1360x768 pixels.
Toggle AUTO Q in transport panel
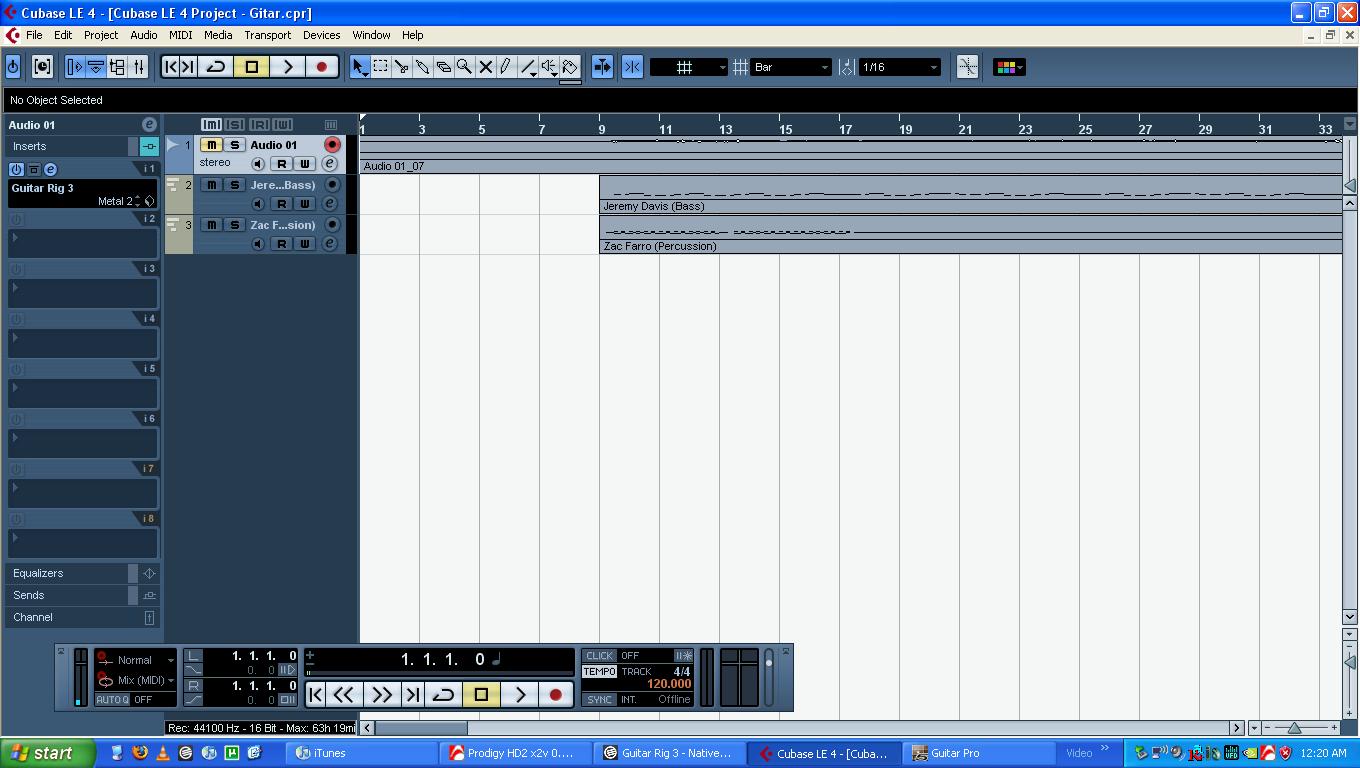click(112, 700)
